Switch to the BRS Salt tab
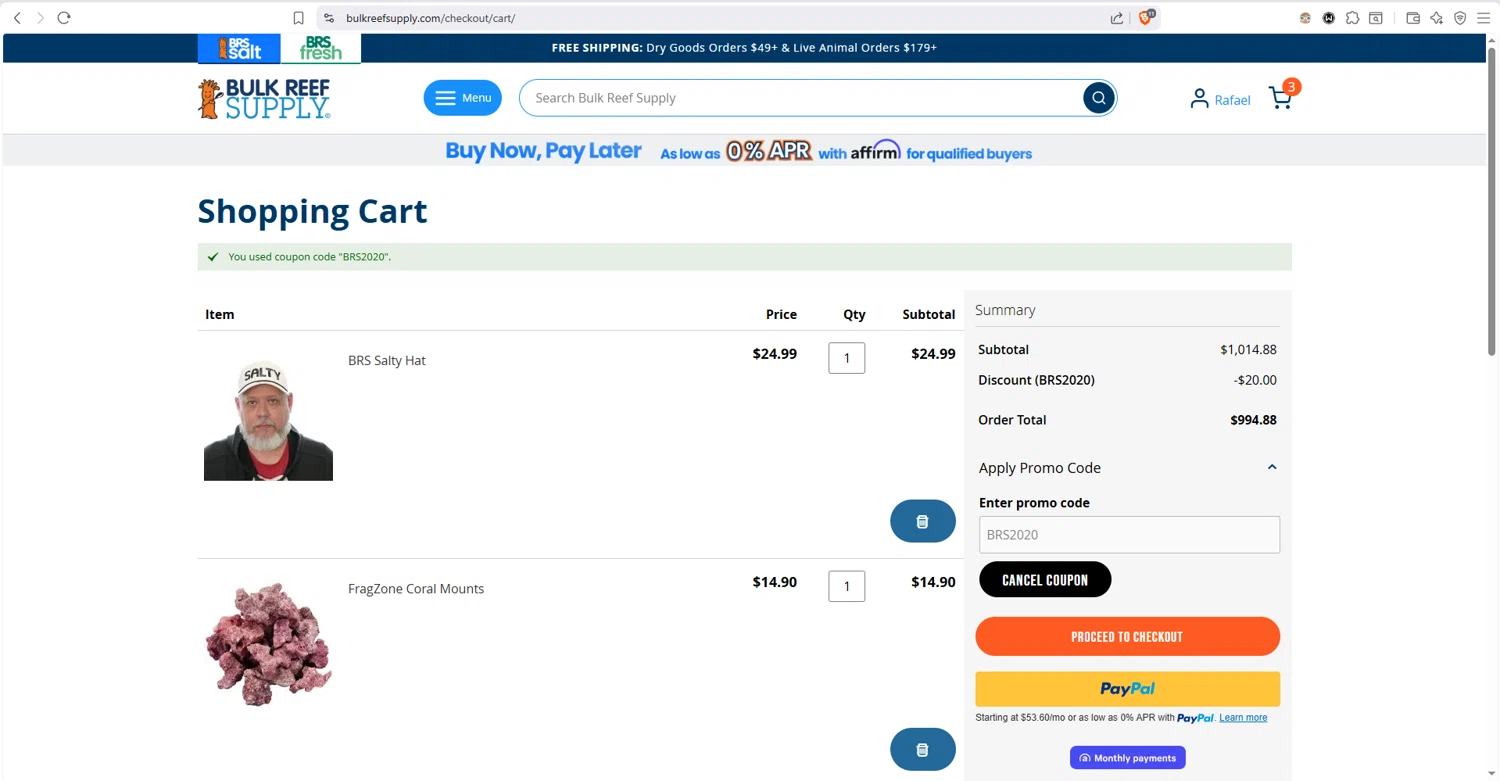The height and width of the screenshot is (781, 1500). point(239,48)
